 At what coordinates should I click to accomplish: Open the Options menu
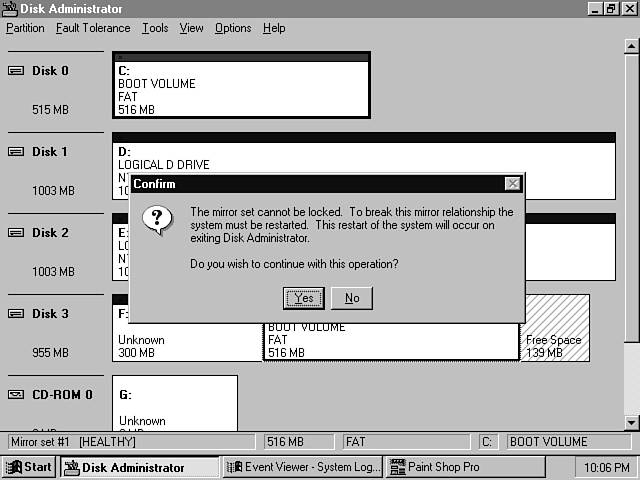(x=233, y=28)
